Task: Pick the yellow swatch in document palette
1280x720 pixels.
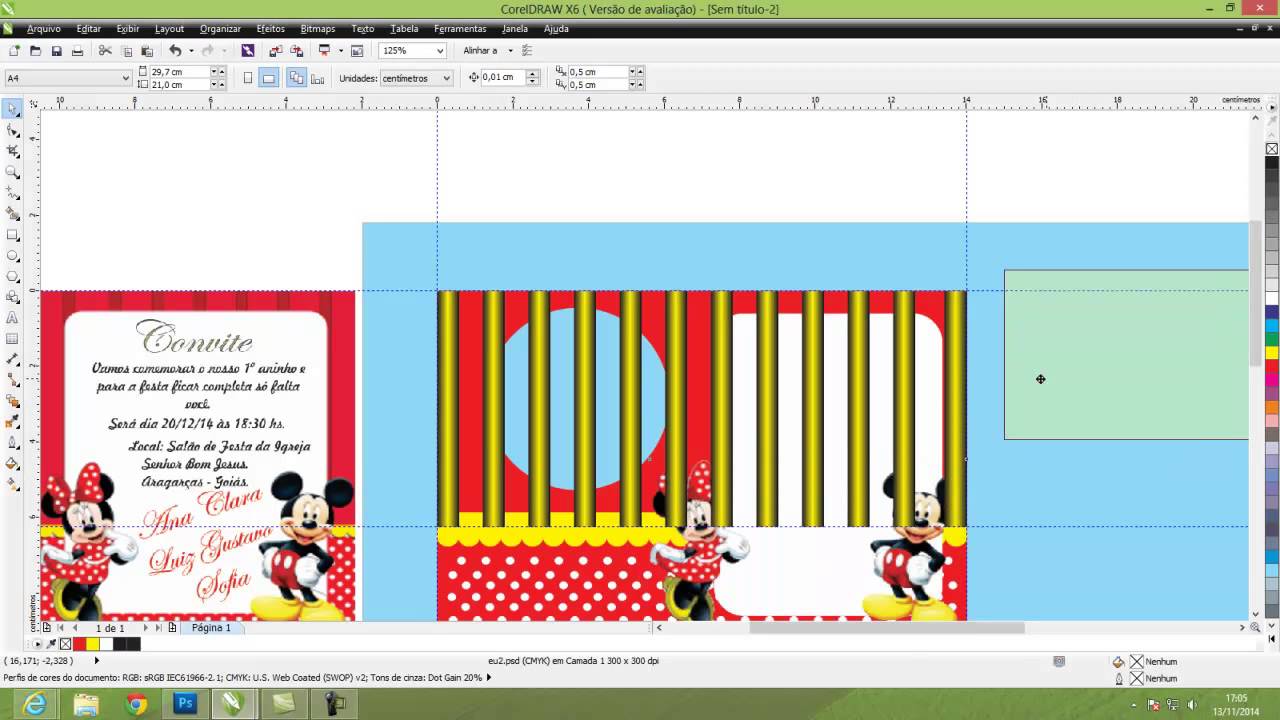Action: 93,644
